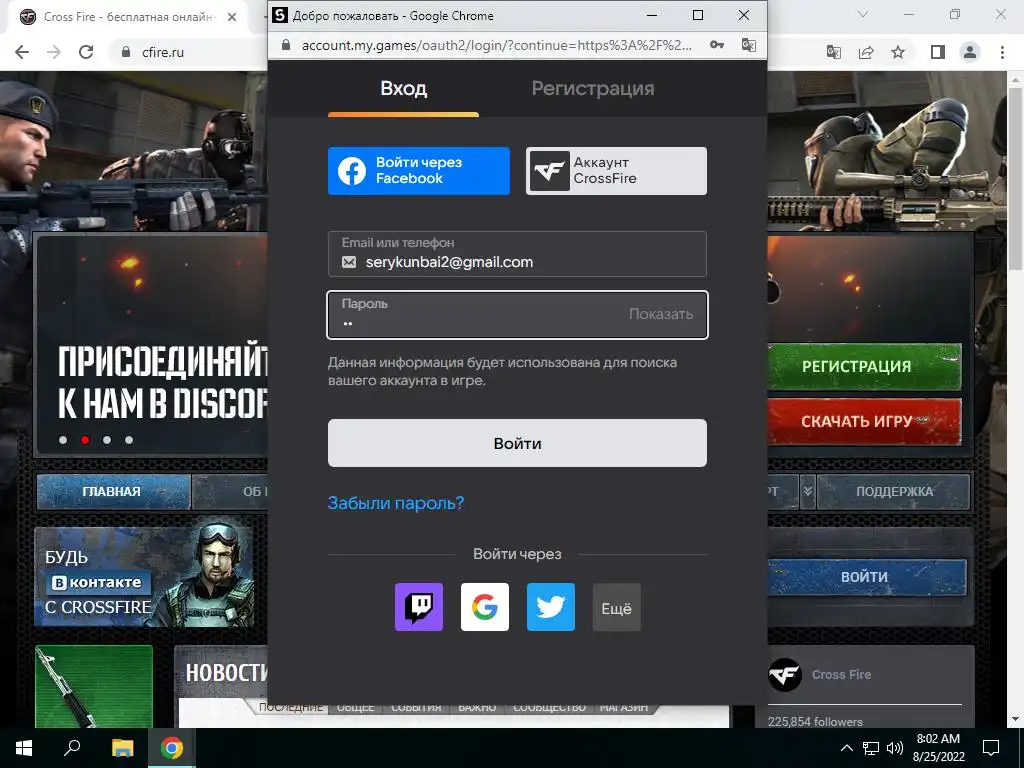
Task: Open the Chrome three-dot menu
Action: [1002, 52]
